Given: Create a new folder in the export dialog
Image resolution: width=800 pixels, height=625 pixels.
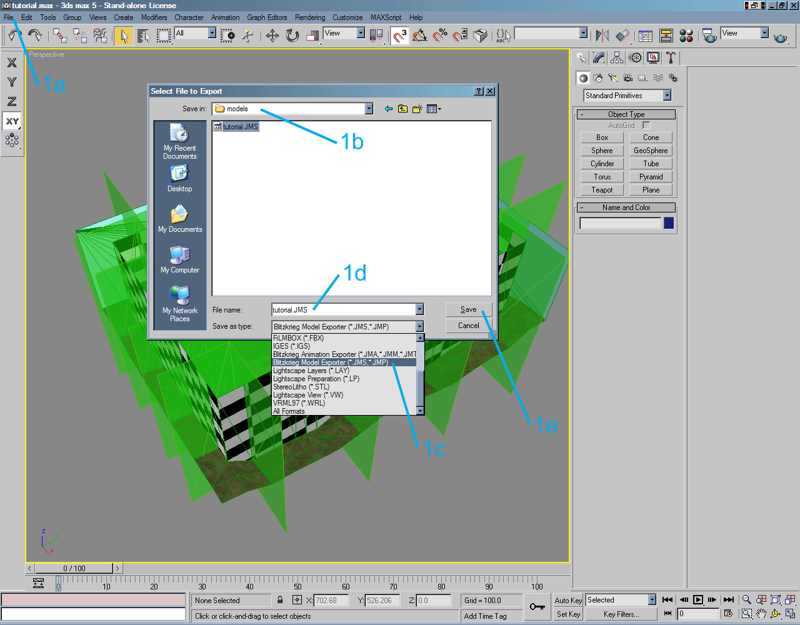Looking at the screenshot, I should click(417, 109).
